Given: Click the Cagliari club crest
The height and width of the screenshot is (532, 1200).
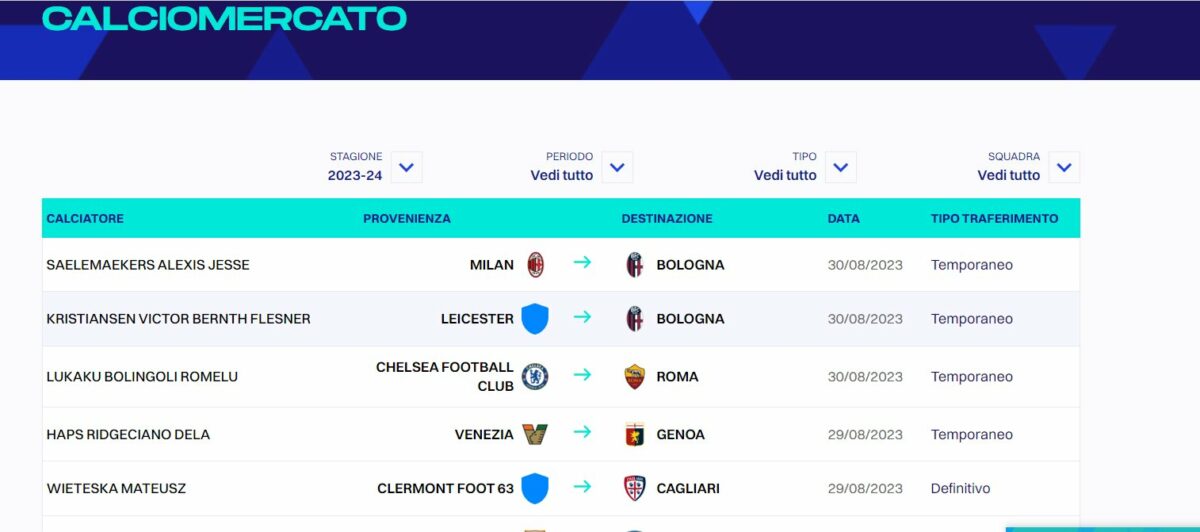Looking at the screenshot, I should (x=635, y=489).
